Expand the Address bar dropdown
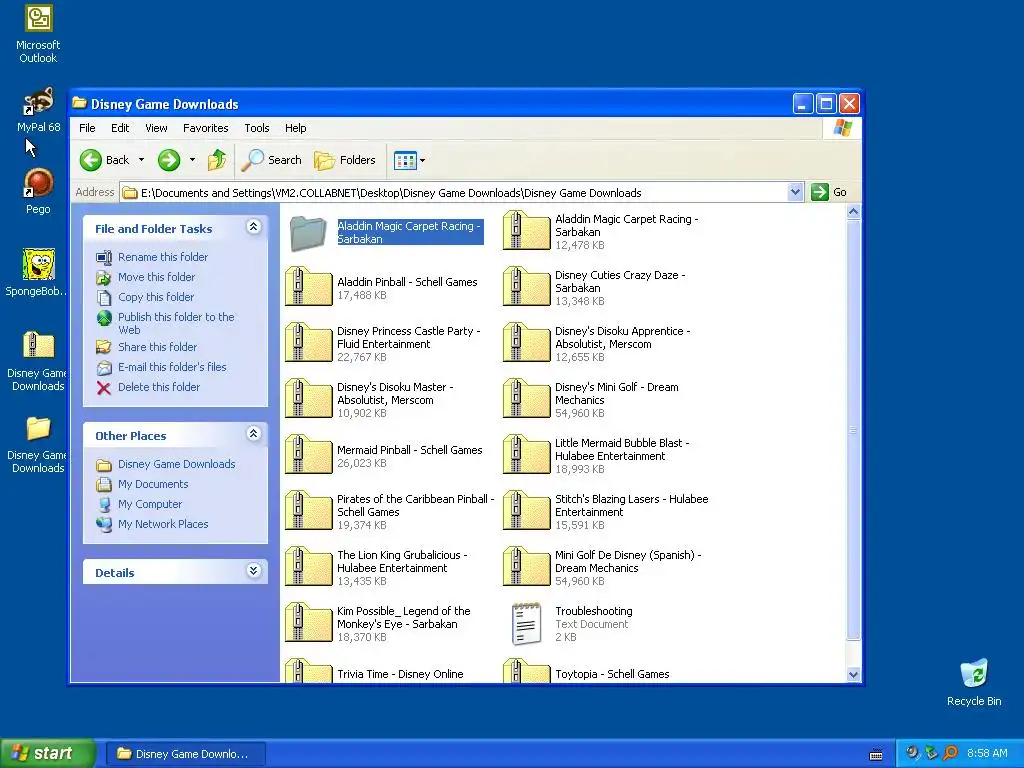1024x768 pixels. click(795, 192)
